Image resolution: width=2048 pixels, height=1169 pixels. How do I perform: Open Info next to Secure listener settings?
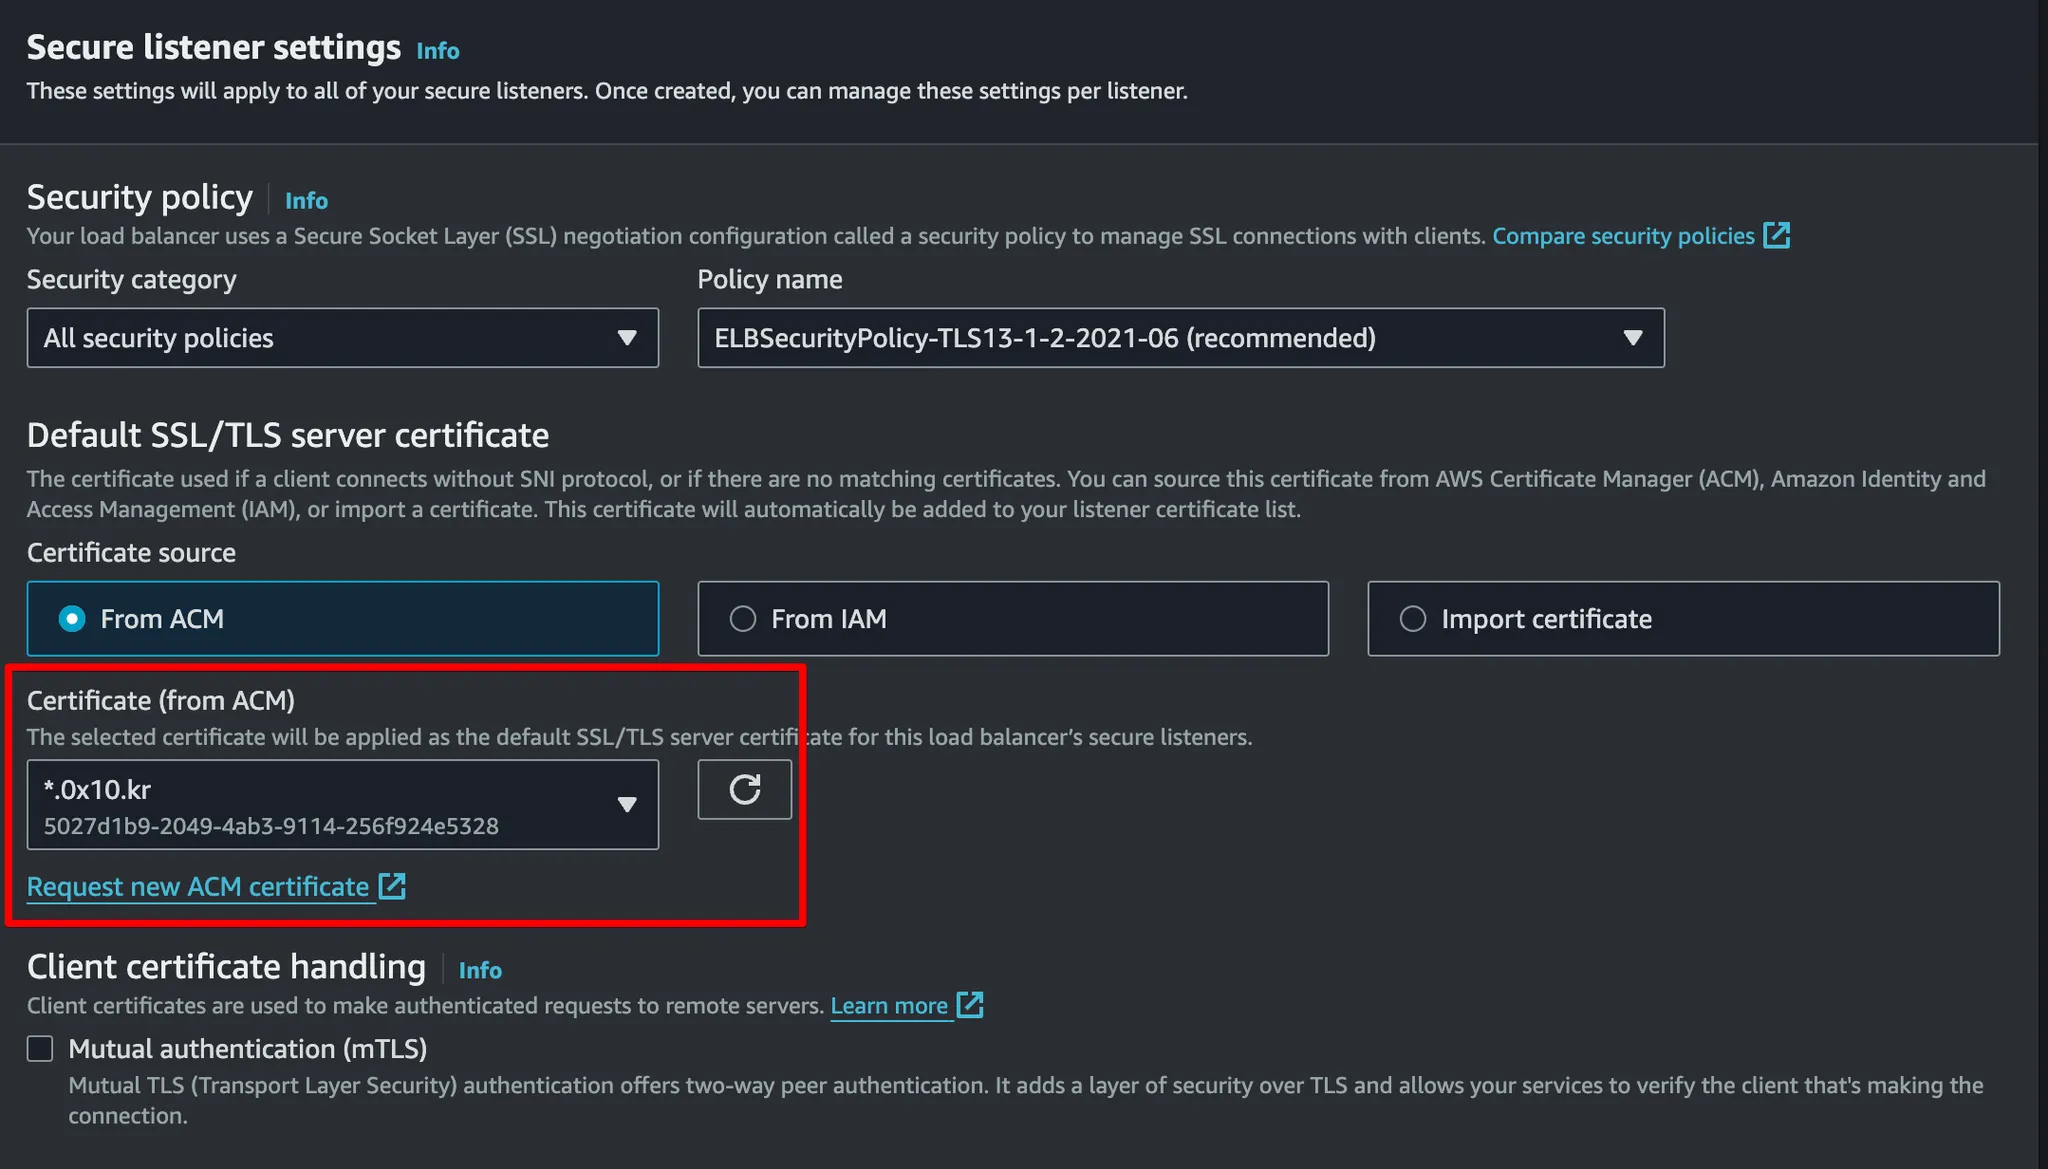[438, 50]
